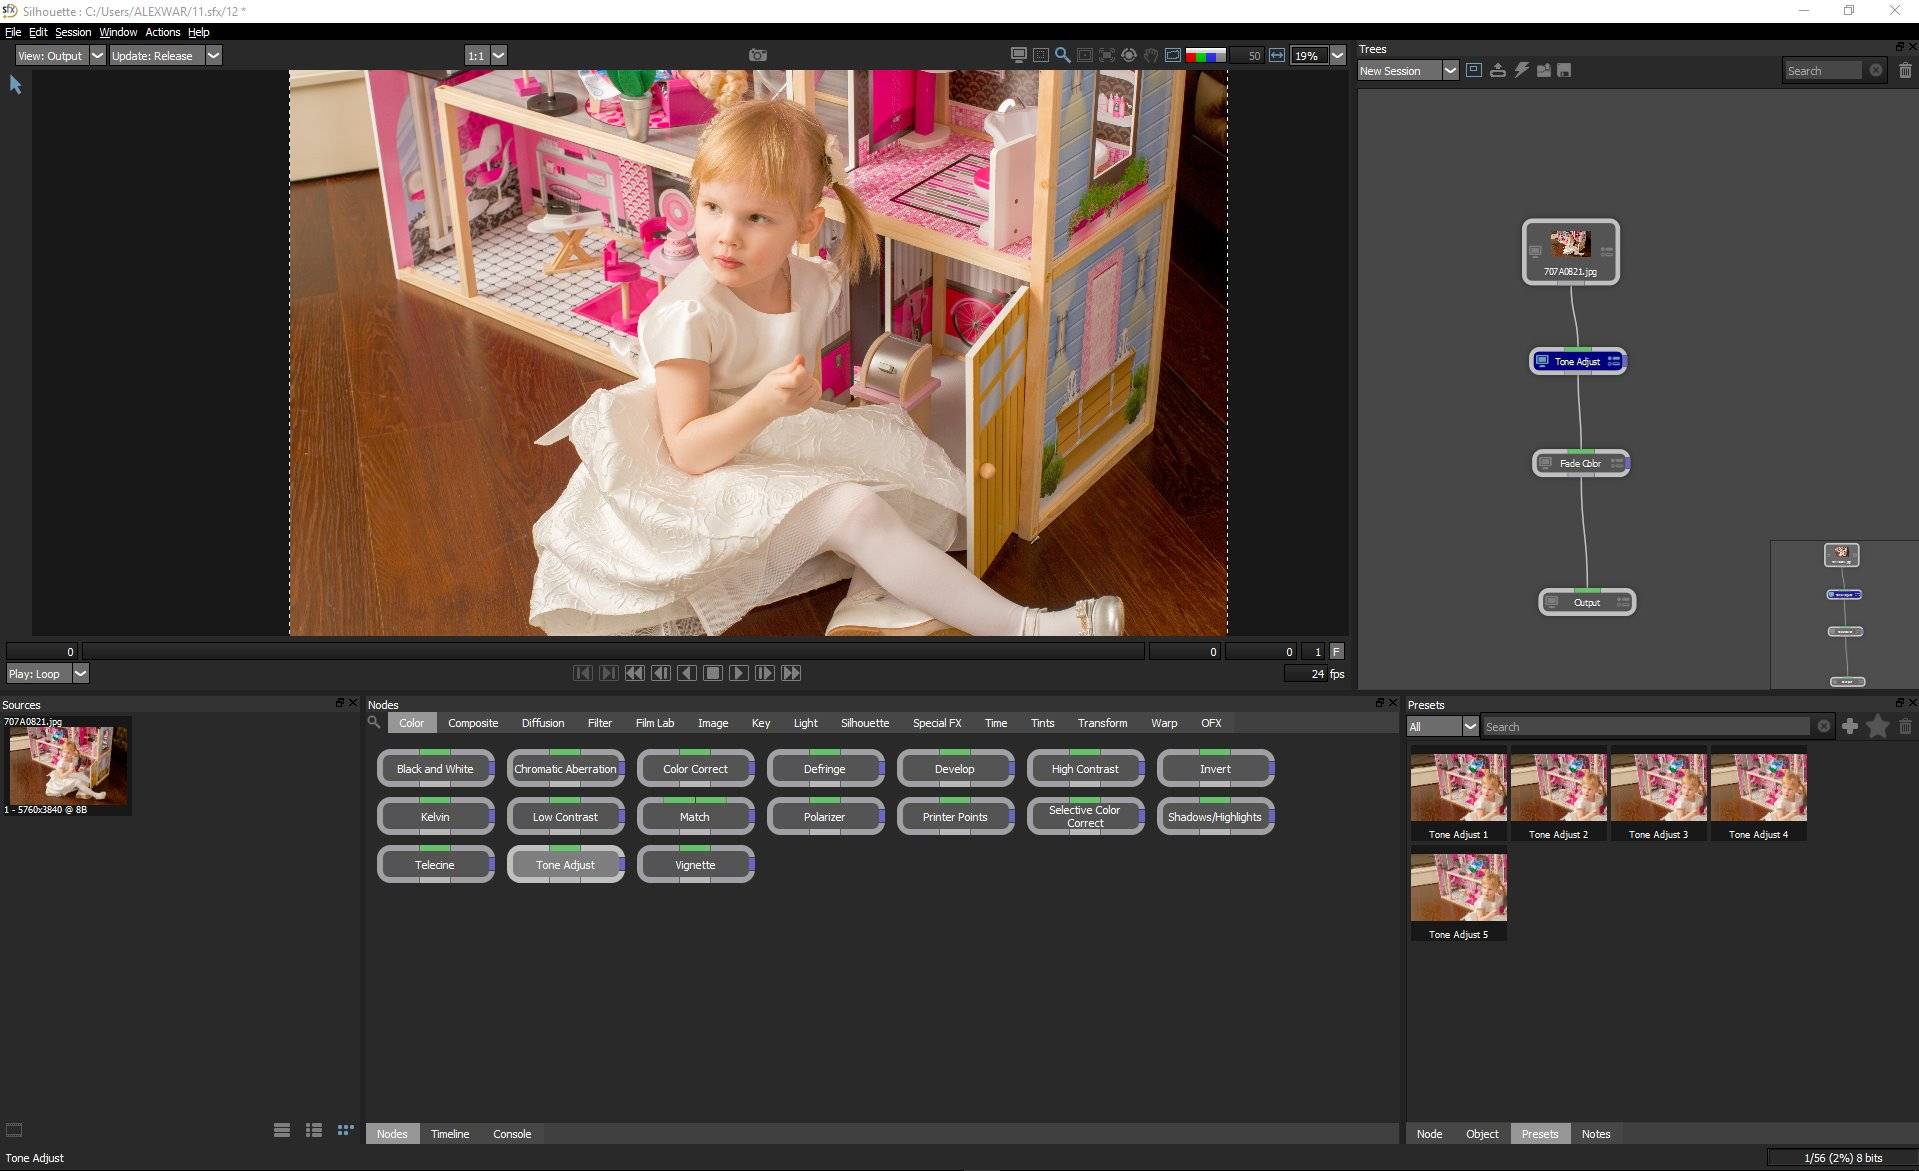Screen dimensions: 1919x1171
Task: Click the trash icon in the Trees panel
Action: coord(1905,70)
